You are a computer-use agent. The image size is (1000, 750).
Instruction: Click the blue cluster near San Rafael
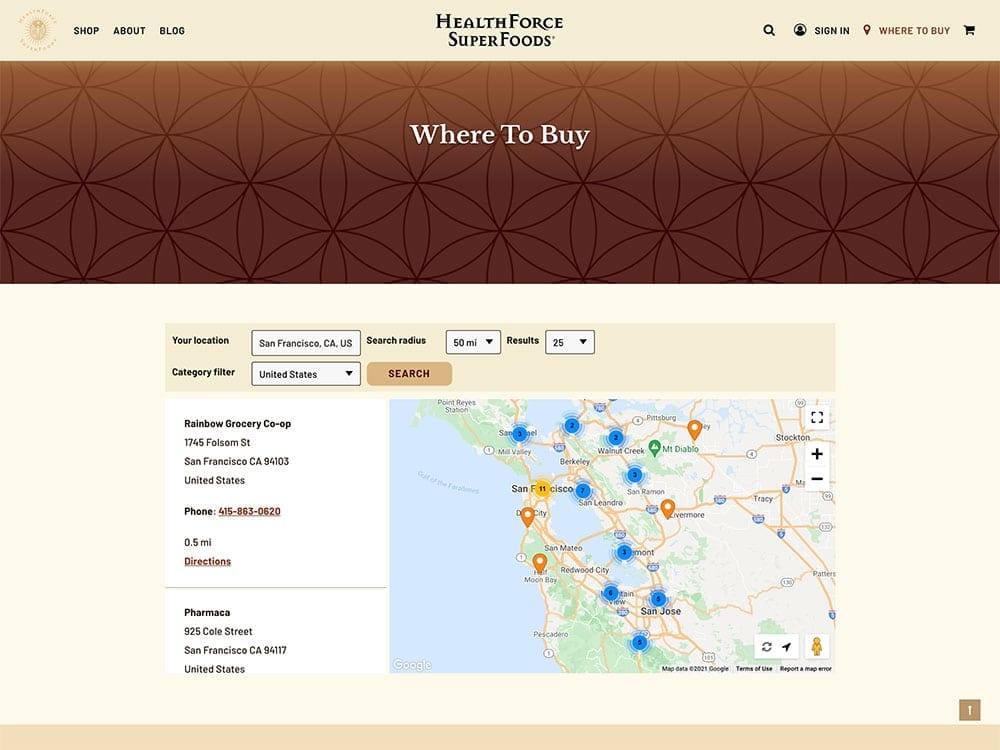coord(520,434)
